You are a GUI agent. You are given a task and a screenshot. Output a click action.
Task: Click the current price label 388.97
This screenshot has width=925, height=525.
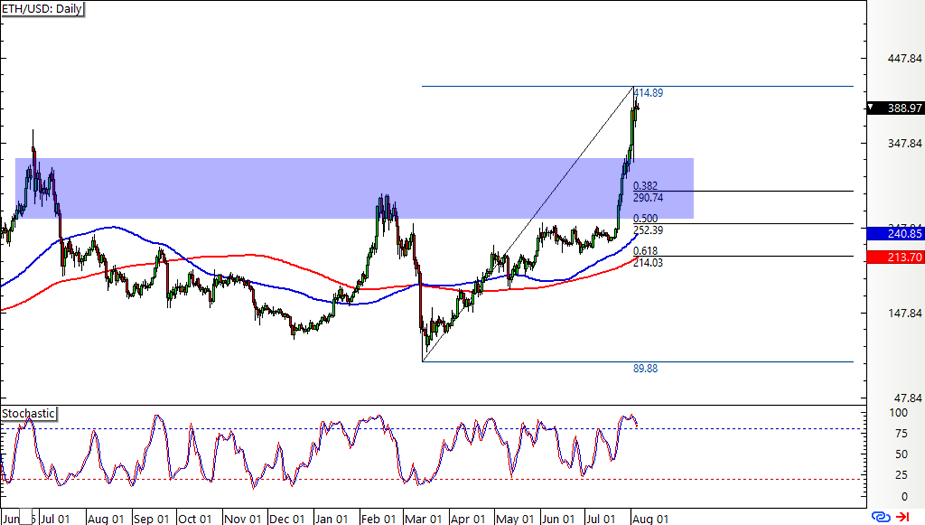point(904,109)
